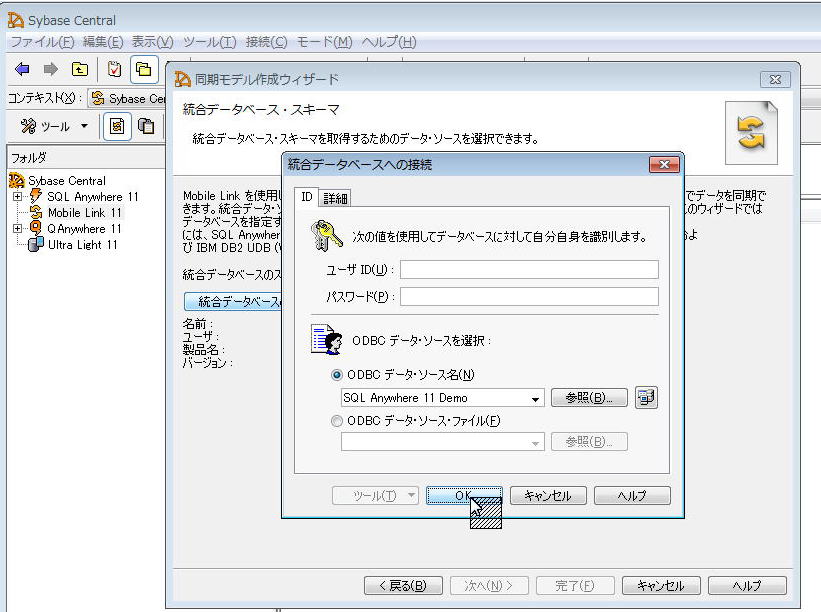Open the SQL Anywhere 11 Demo dropdown
Screen dimensions: 821x612
(536, 398)
